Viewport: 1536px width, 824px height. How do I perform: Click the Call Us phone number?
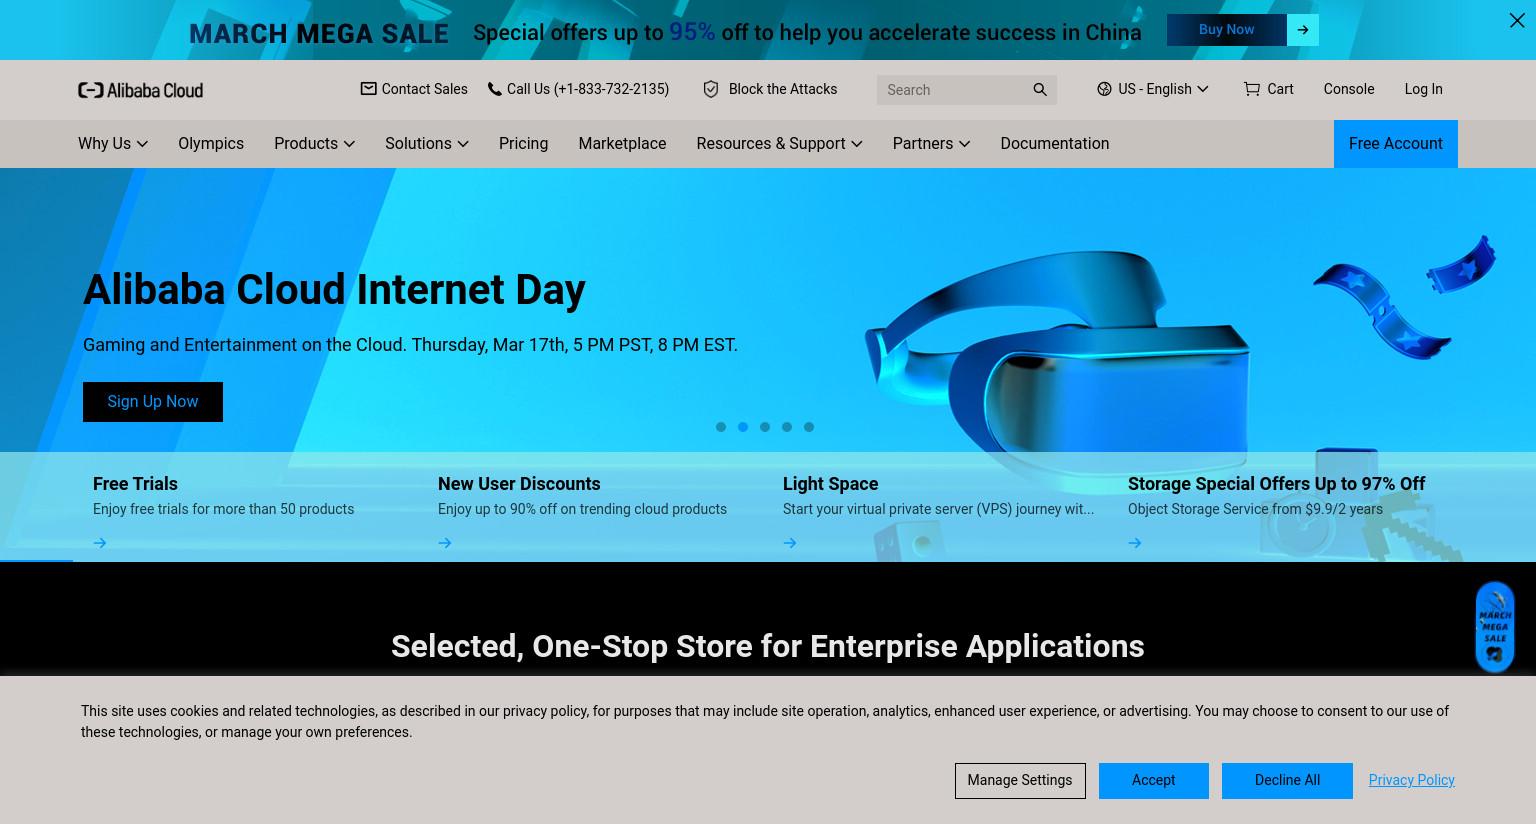(588, 89)
